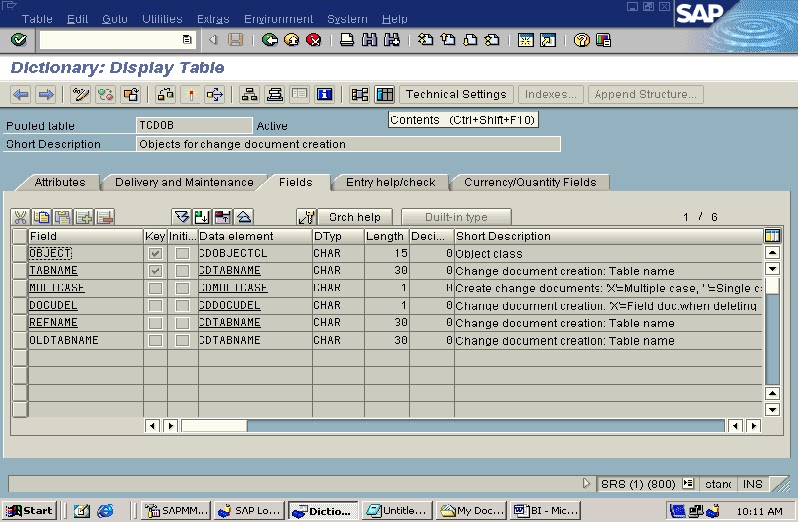Click the Customize Local Layout icon
This screenshot has width=798, height=522.
click(x=603, y=40)
